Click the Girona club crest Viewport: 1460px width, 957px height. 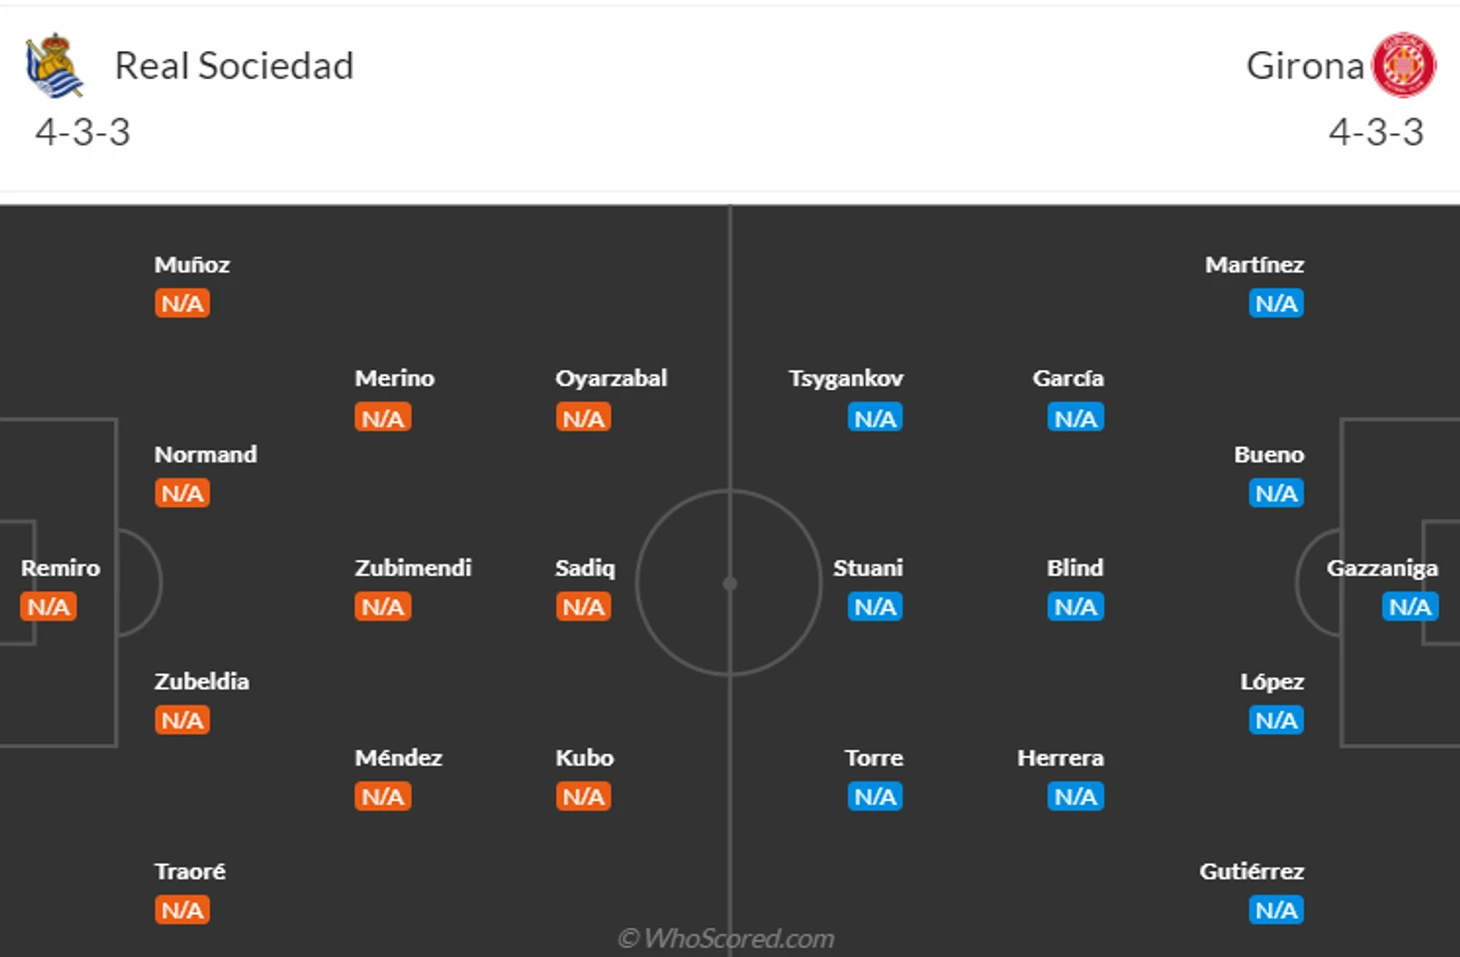1404,66
